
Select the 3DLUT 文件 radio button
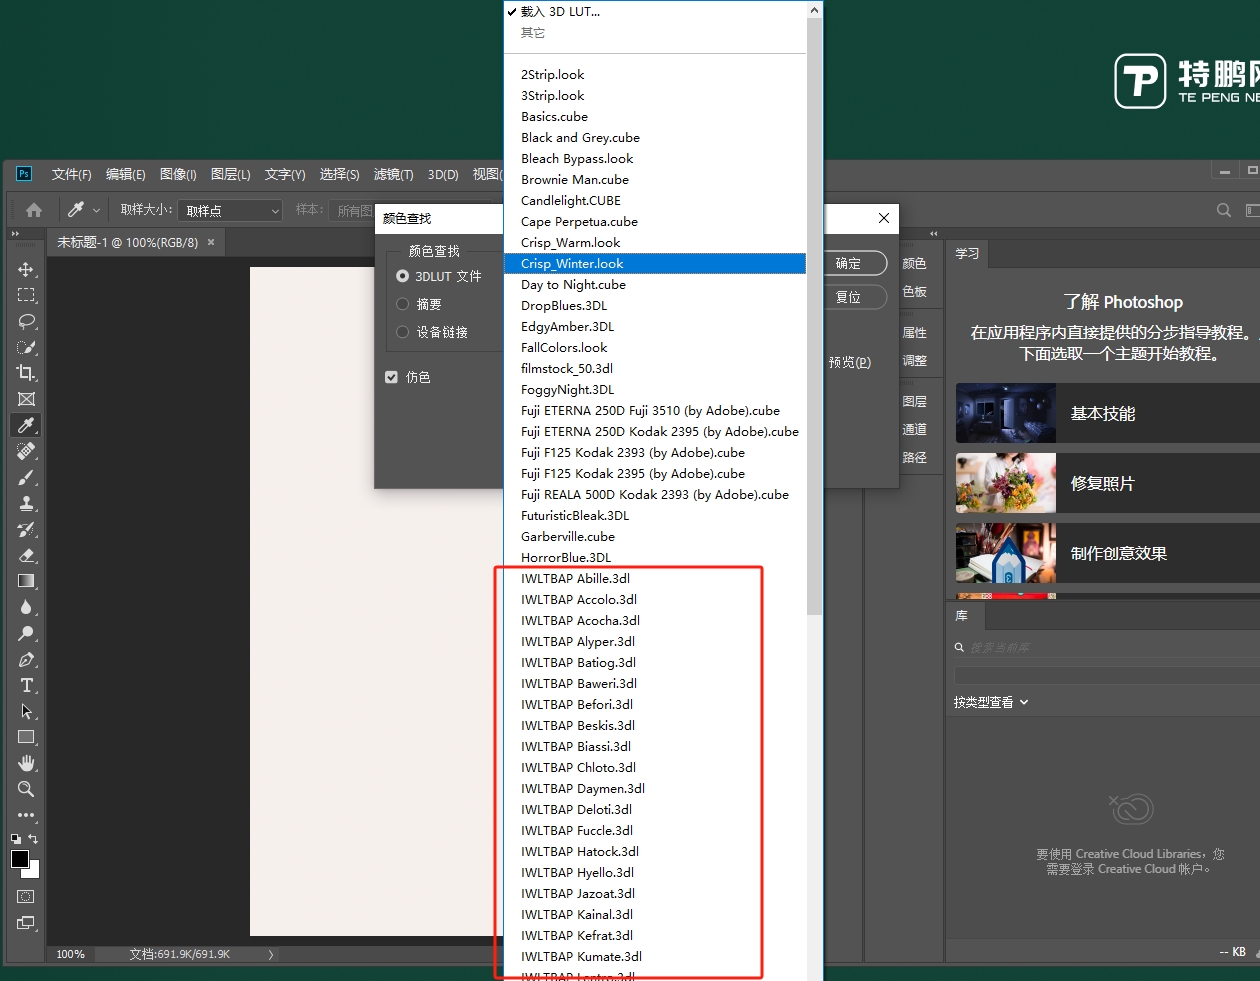(x=403, y=276)
